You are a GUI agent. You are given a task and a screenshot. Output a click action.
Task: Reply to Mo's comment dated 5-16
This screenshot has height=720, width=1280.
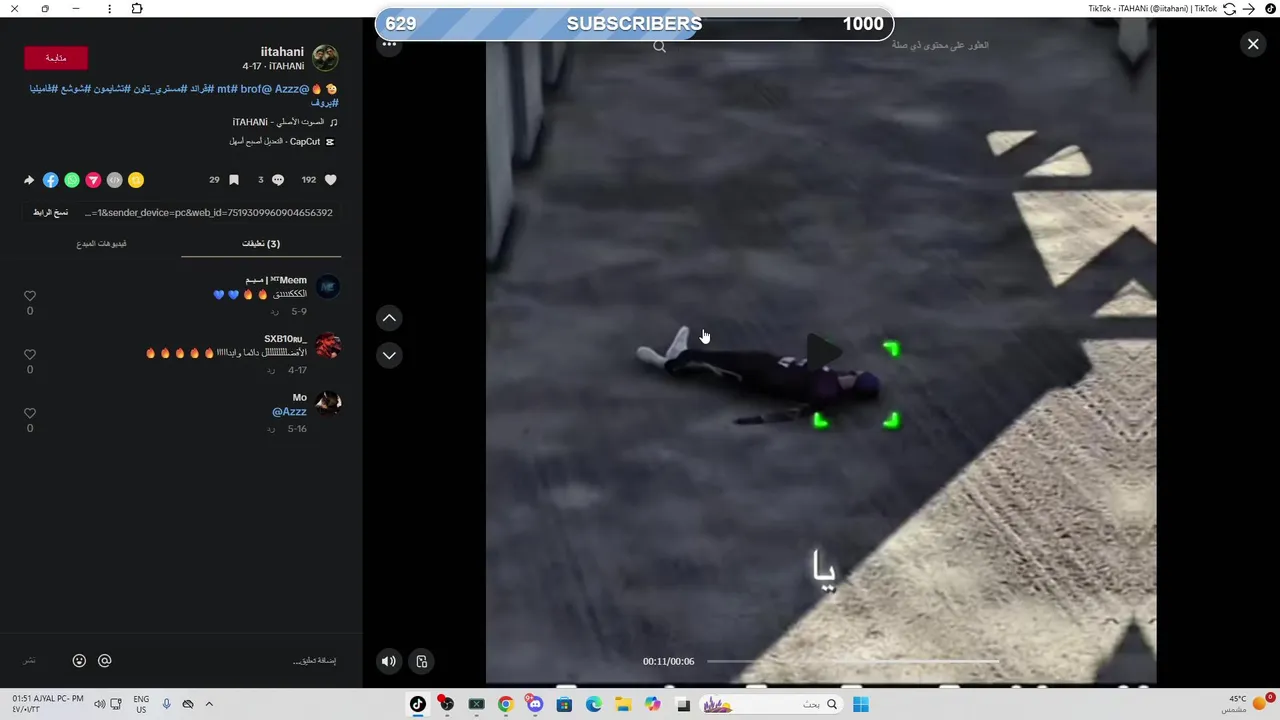click(271, 429)
